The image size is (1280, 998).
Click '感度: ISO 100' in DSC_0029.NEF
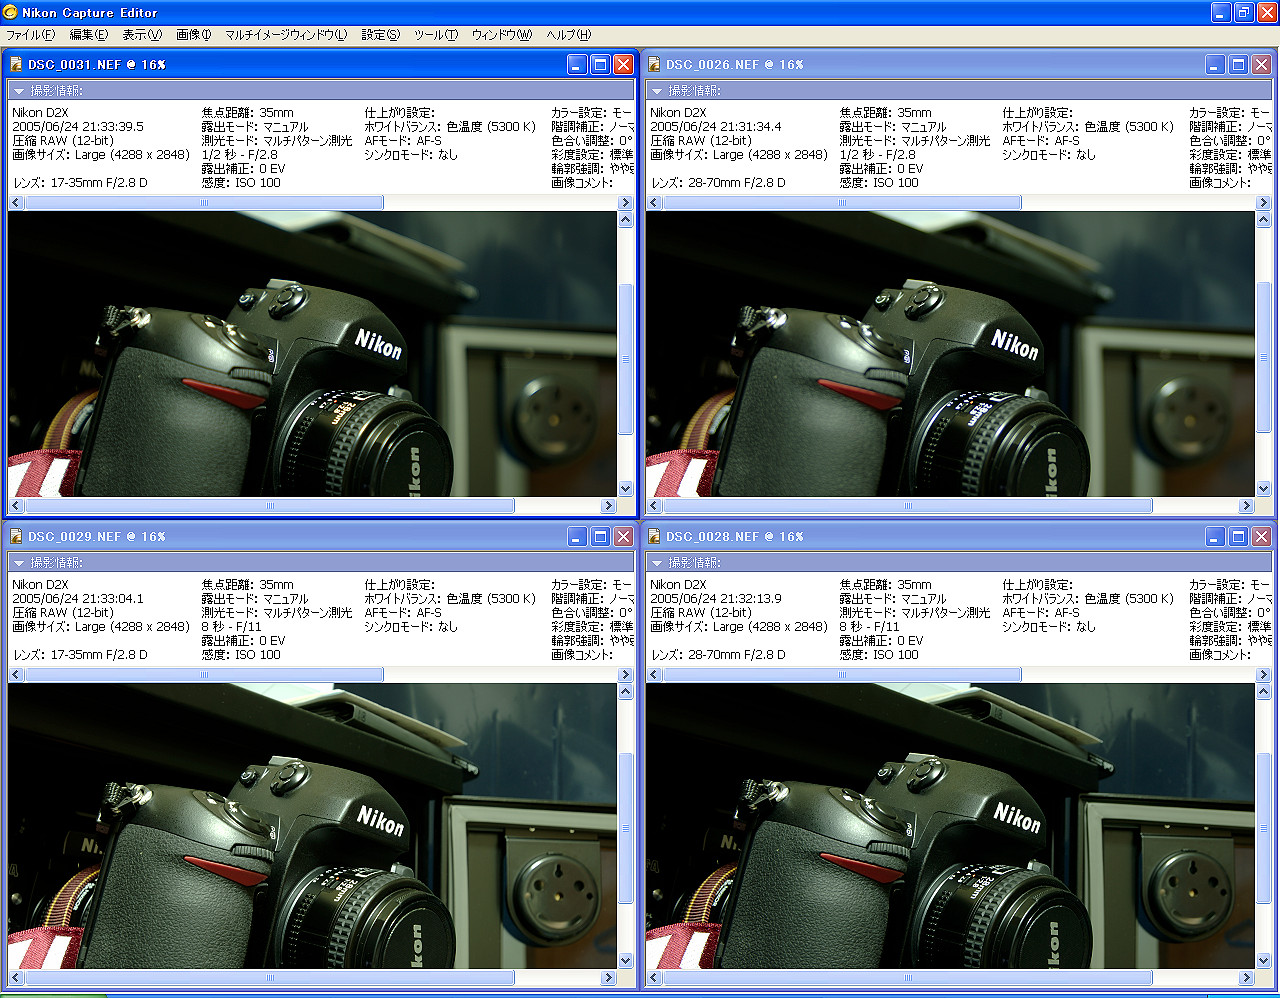tap(241, 655)
